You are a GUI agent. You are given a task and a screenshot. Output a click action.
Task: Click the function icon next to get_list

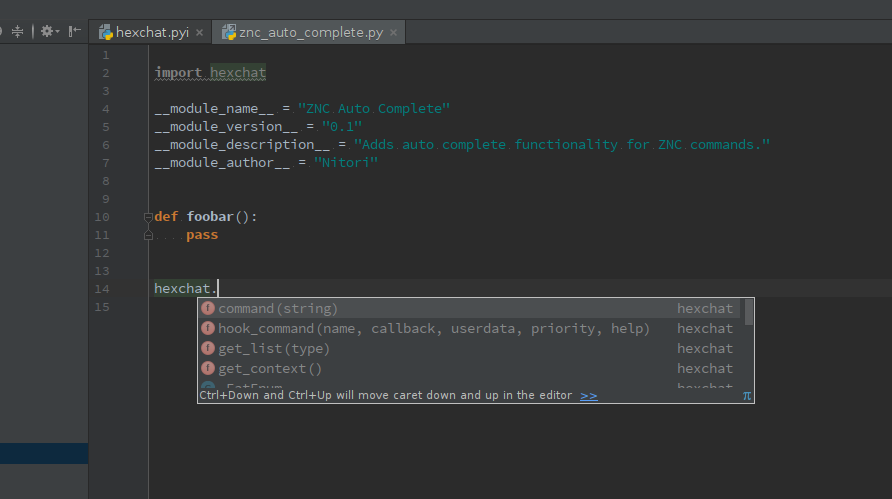click(x=208, y=349)
